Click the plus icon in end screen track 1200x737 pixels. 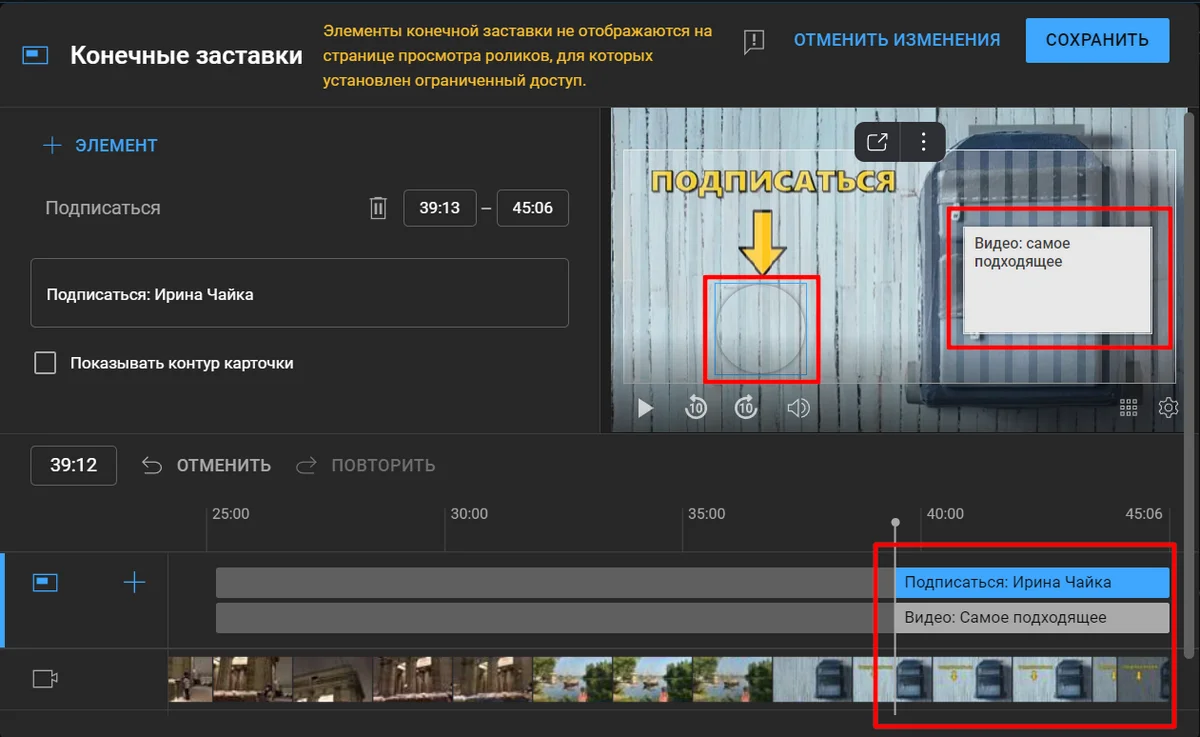tap(134, 583)
